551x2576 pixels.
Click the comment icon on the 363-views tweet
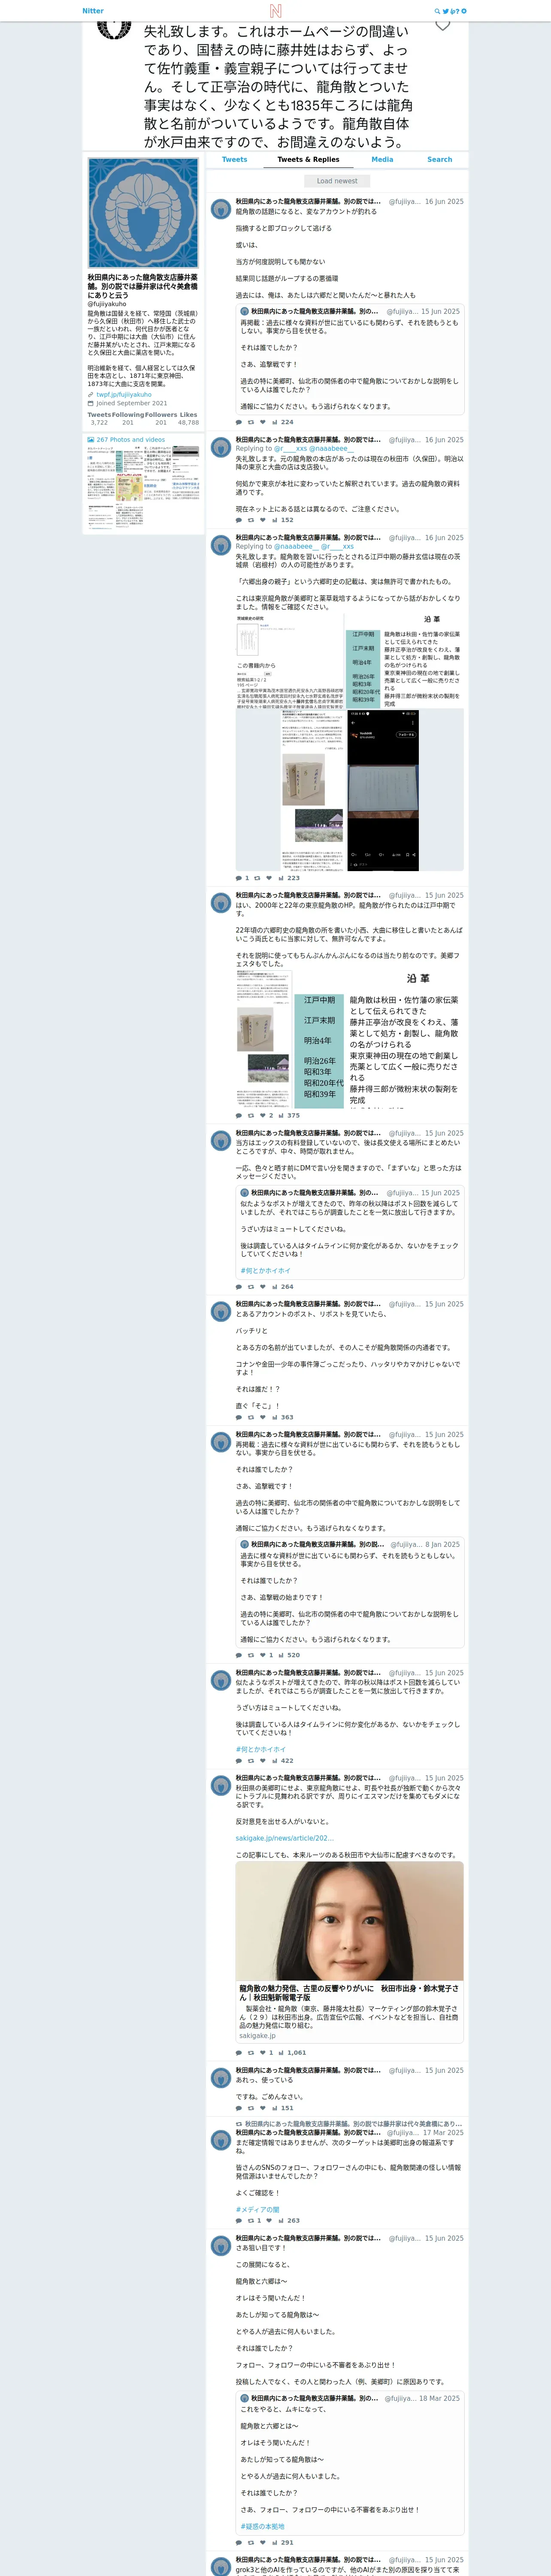[238, 1417]
